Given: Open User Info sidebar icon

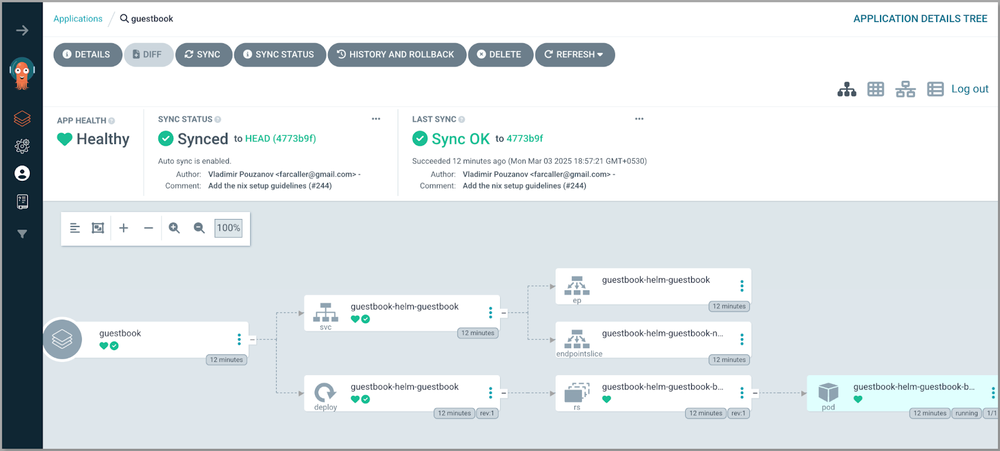Looking at the screenshot, I should click(22, 173).
